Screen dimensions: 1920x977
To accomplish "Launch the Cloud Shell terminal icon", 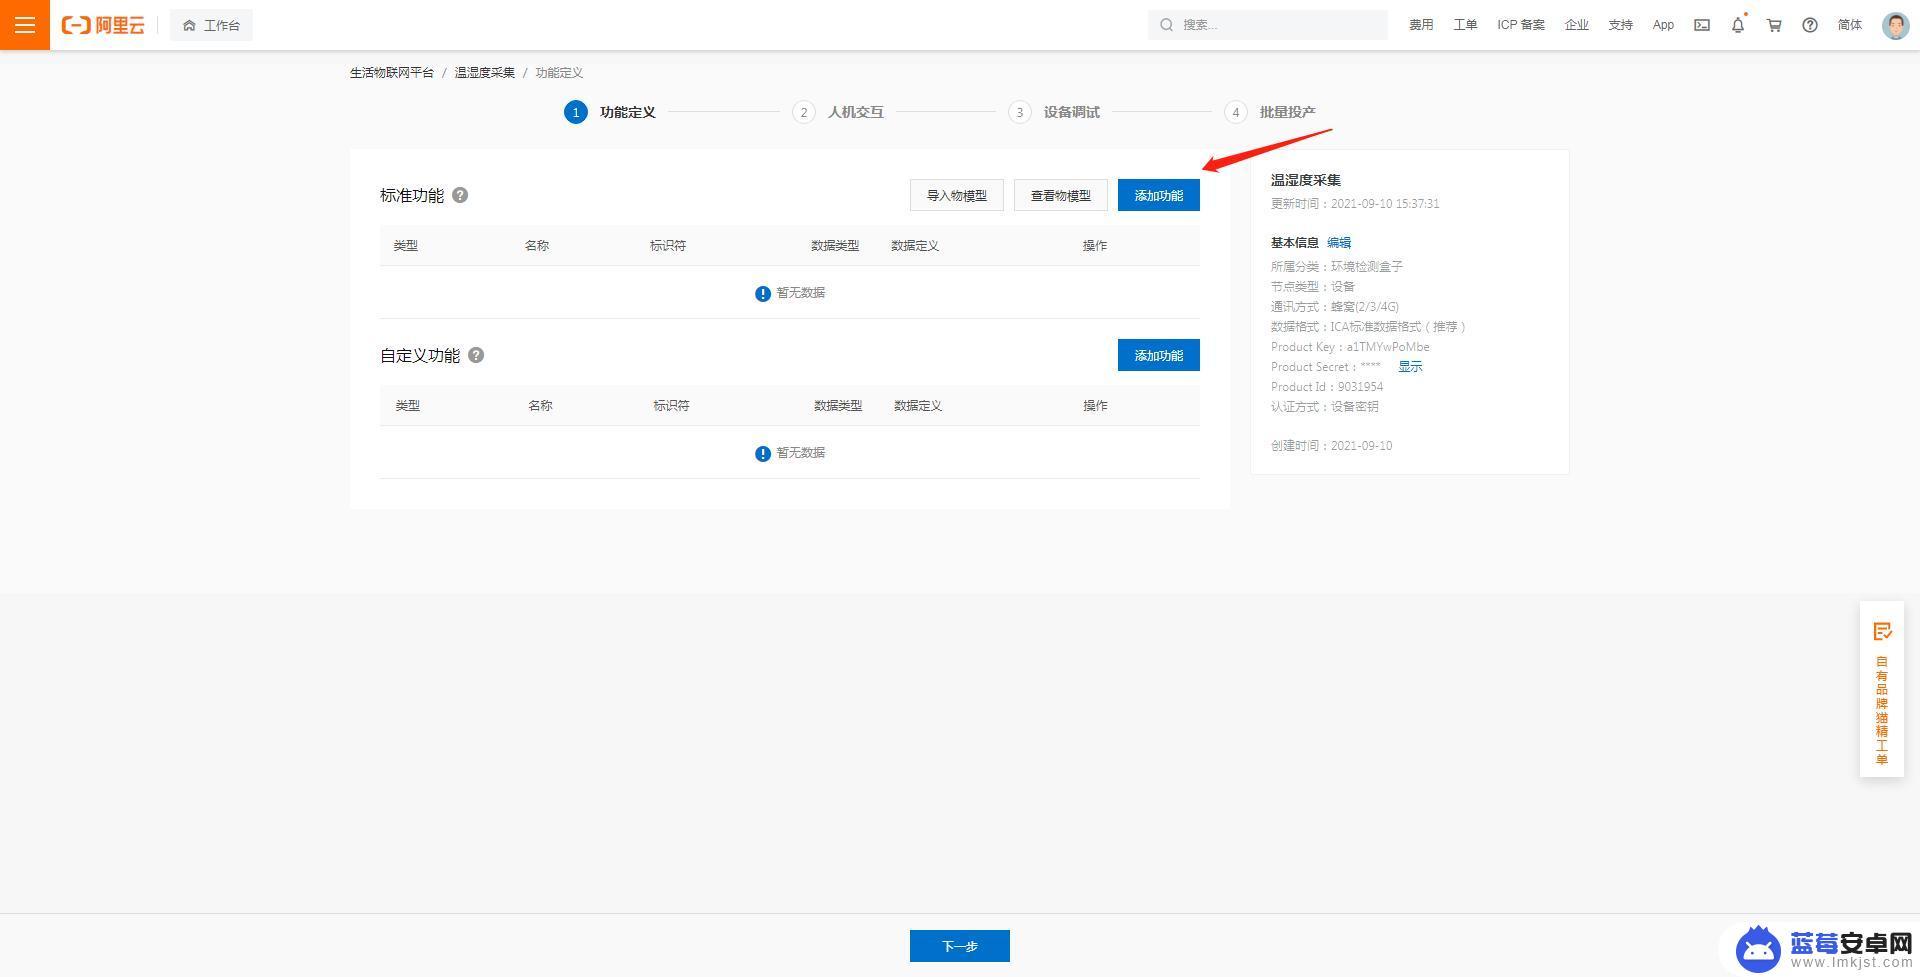I will (x=1702, y=25).
